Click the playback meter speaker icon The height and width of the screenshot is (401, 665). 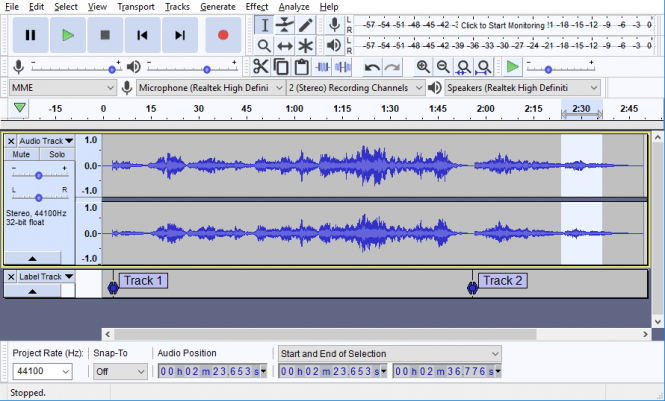point(335,45)
